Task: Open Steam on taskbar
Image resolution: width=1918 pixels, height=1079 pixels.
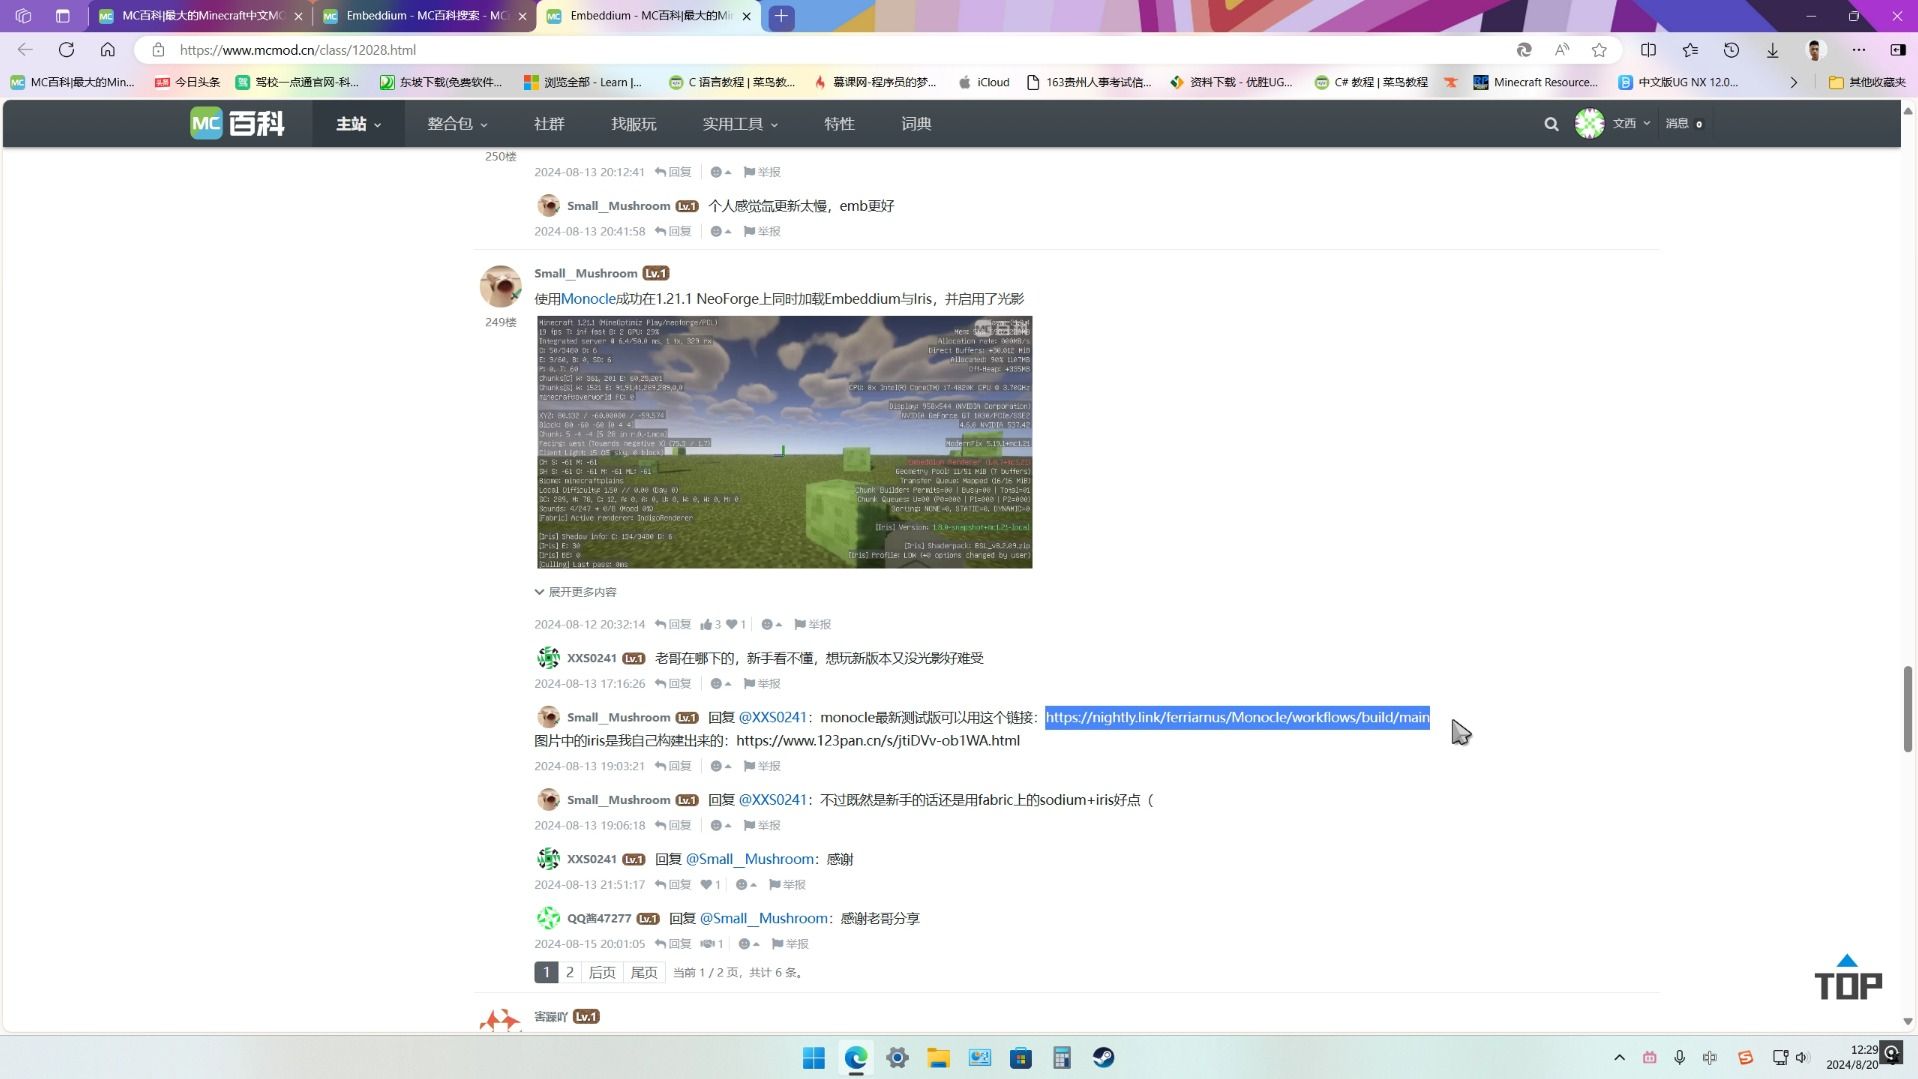Action: [x=1104, y=1058]
